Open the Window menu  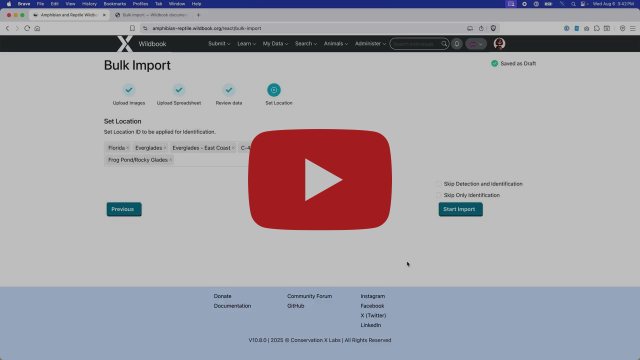[177, 4]
